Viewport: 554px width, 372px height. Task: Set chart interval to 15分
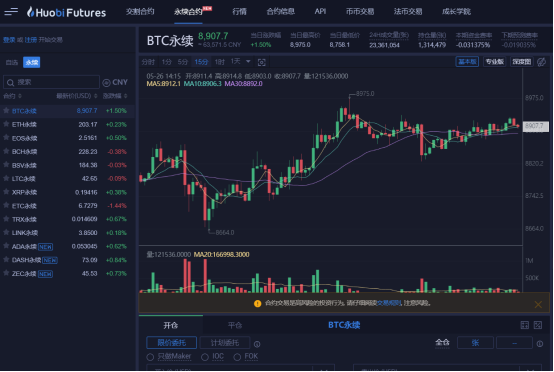point(201,62)
